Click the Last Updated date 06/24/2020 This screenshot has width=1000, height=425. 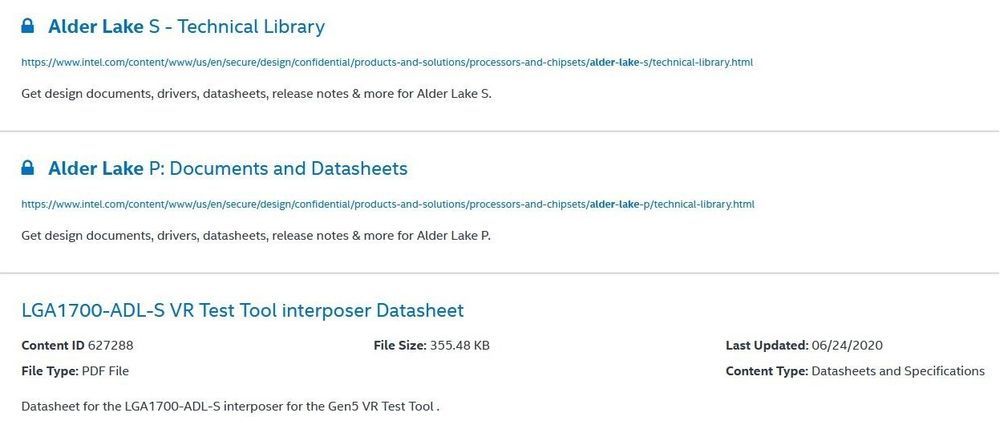point(847,345)
